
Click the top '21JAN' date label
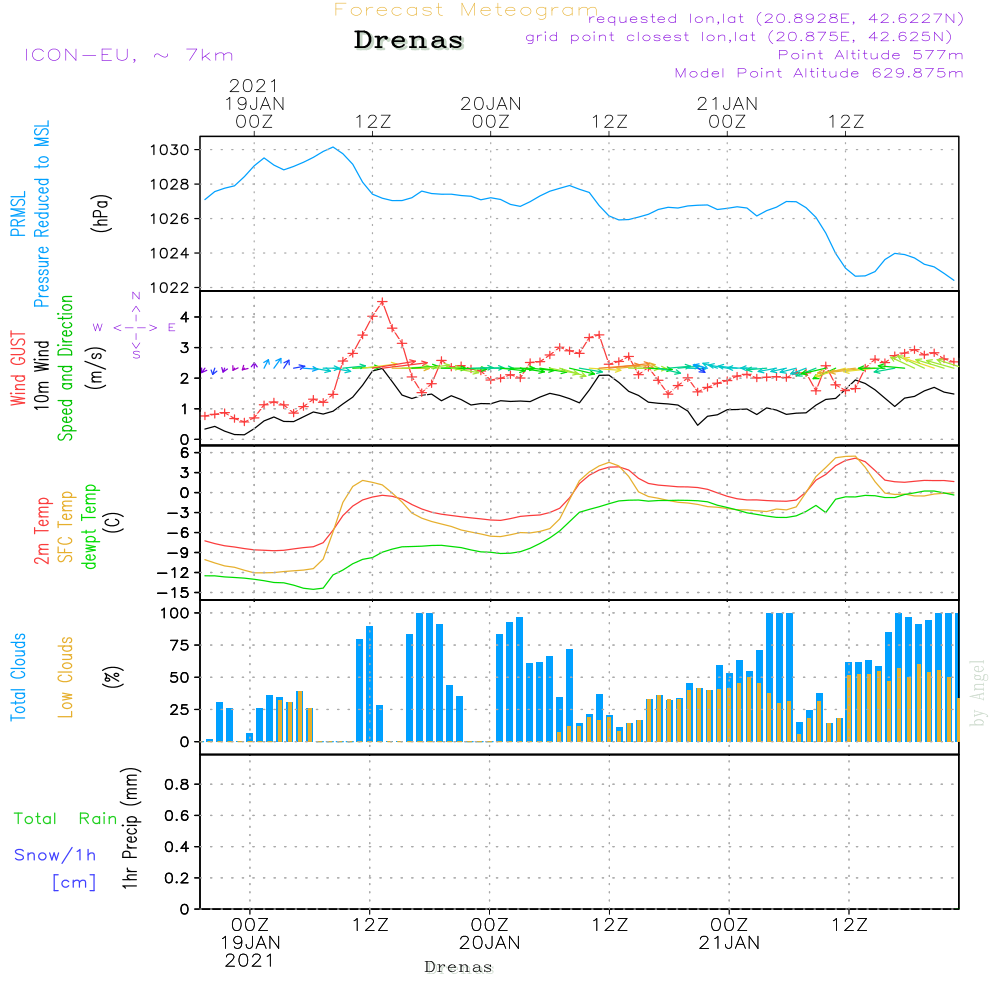727,104
